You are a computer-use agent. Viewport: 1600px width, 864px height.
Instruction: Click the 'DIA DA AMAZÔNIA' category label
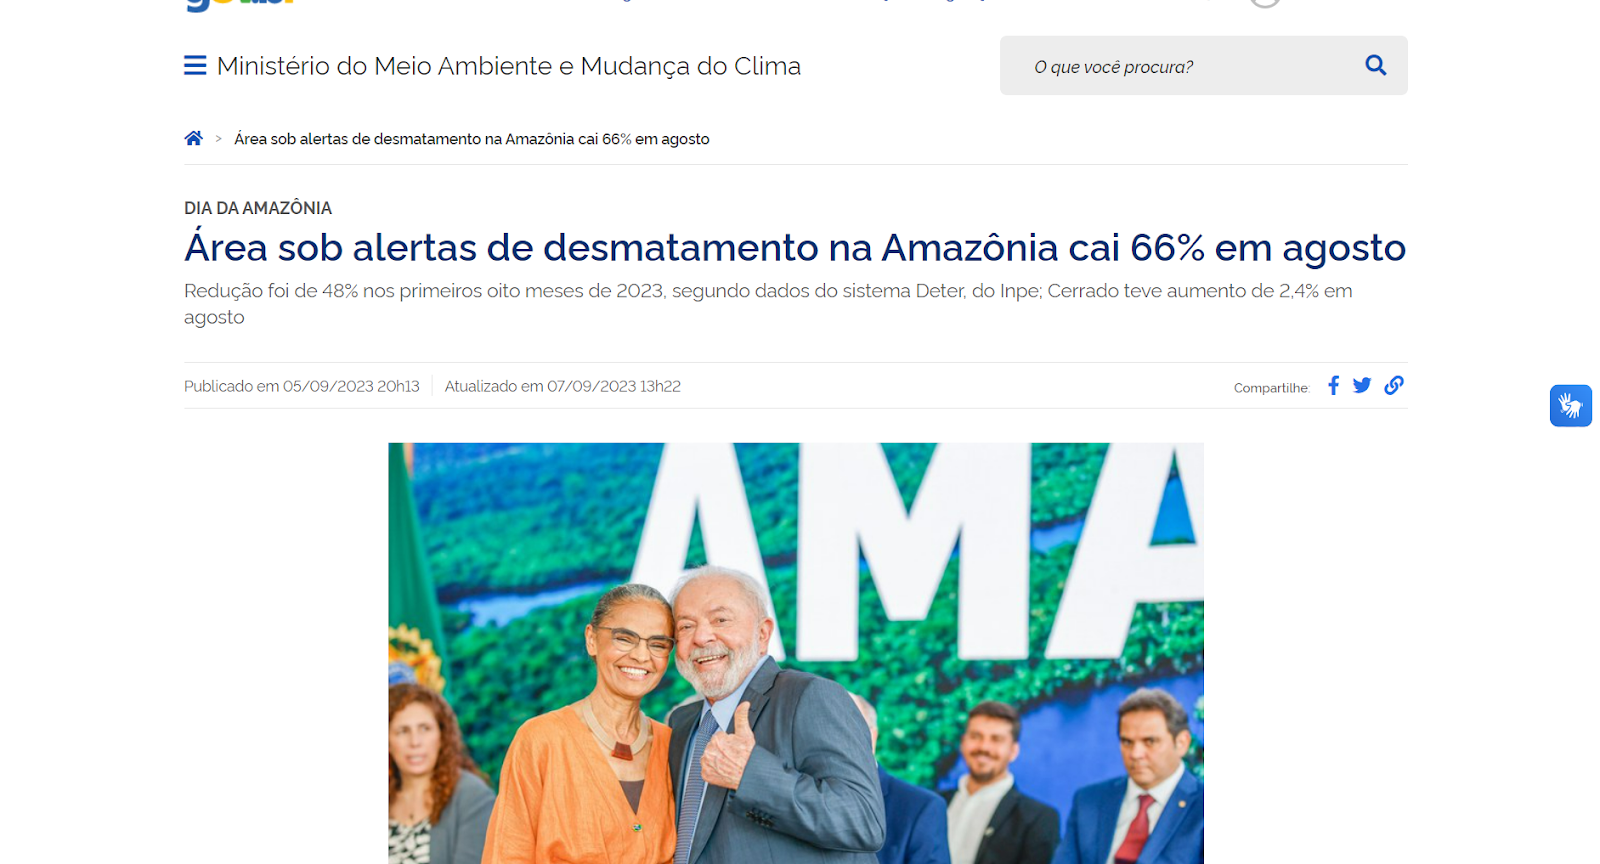[258, 208]
